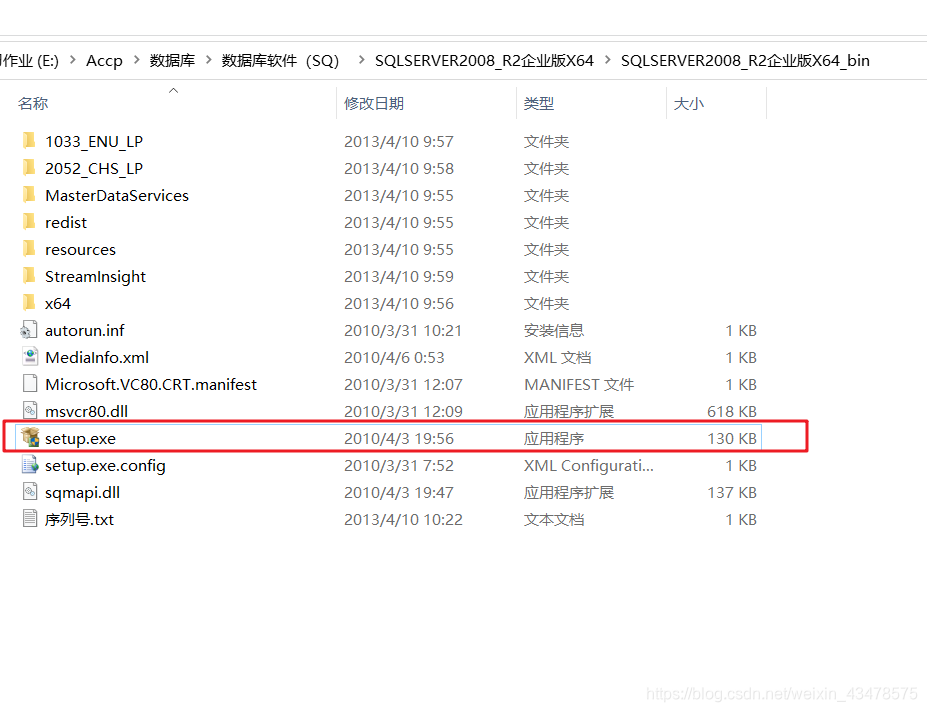Click the redist folder icon
Image resolution: width=927 pixels, height=712 pixels.
point(29,222)
